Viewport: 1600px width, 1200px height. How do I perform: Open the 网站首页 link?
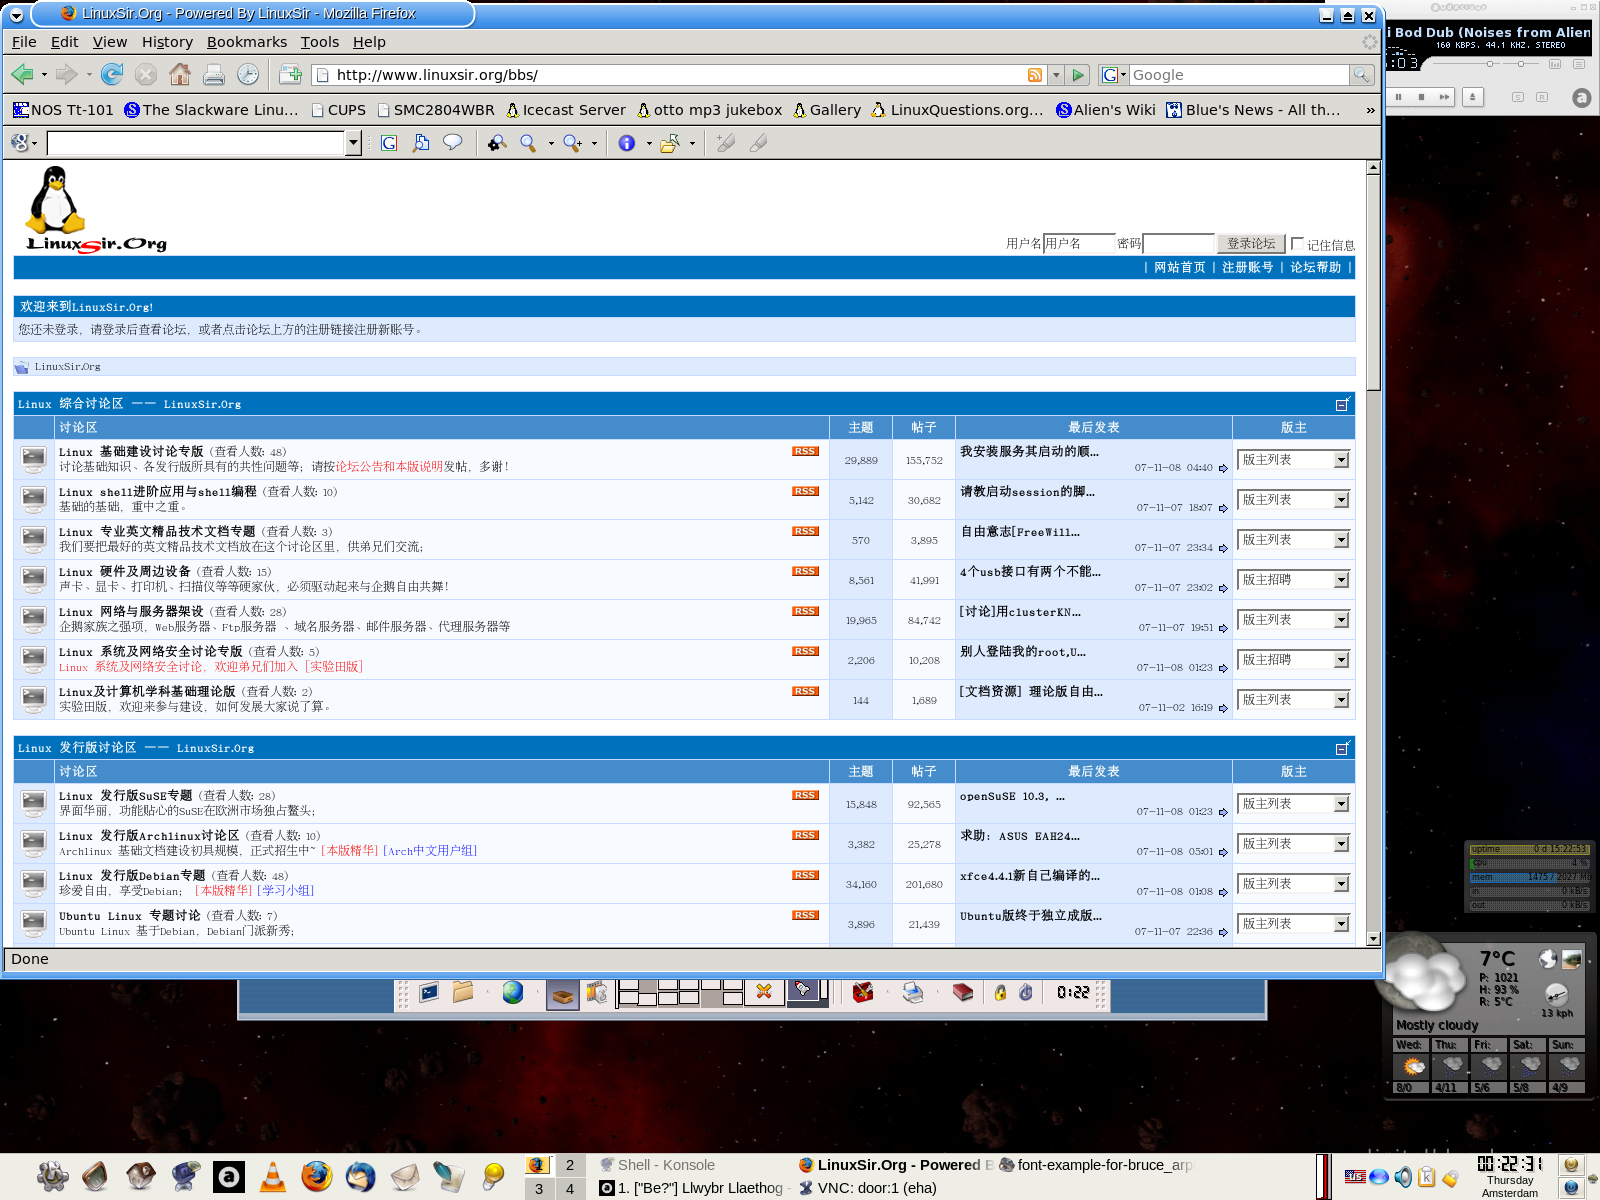coord(1179,267)
